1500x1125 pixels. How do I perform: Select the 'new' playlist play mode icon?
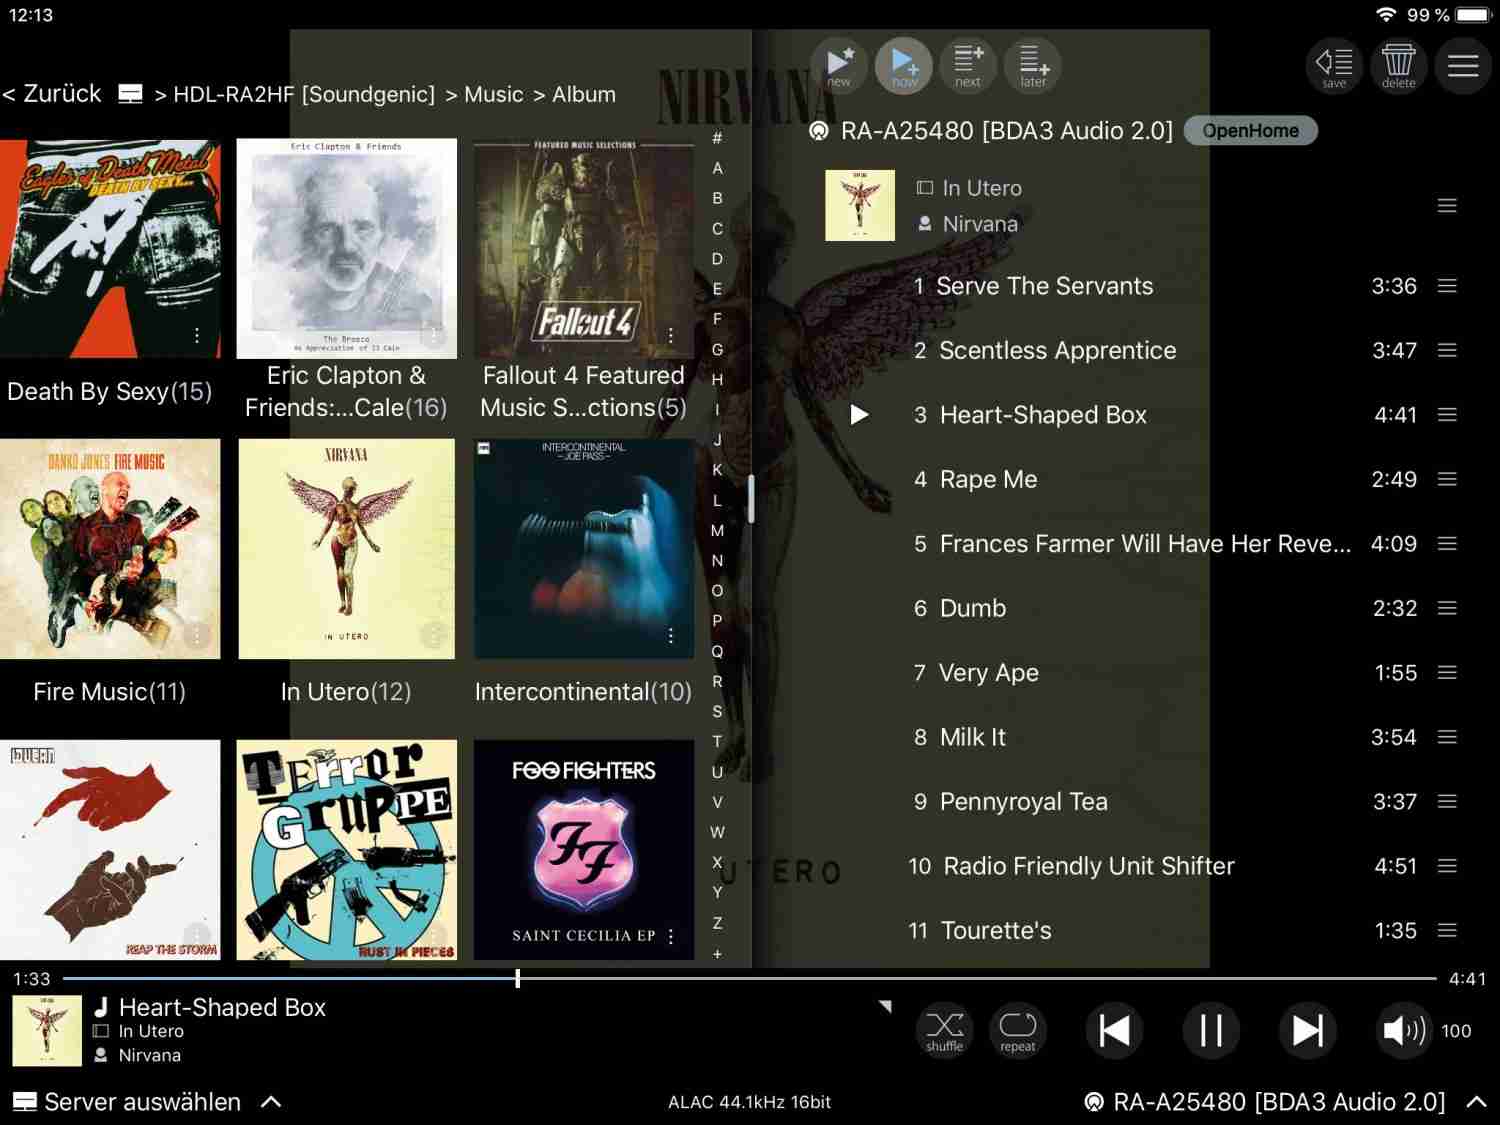(x=839, y=66)
